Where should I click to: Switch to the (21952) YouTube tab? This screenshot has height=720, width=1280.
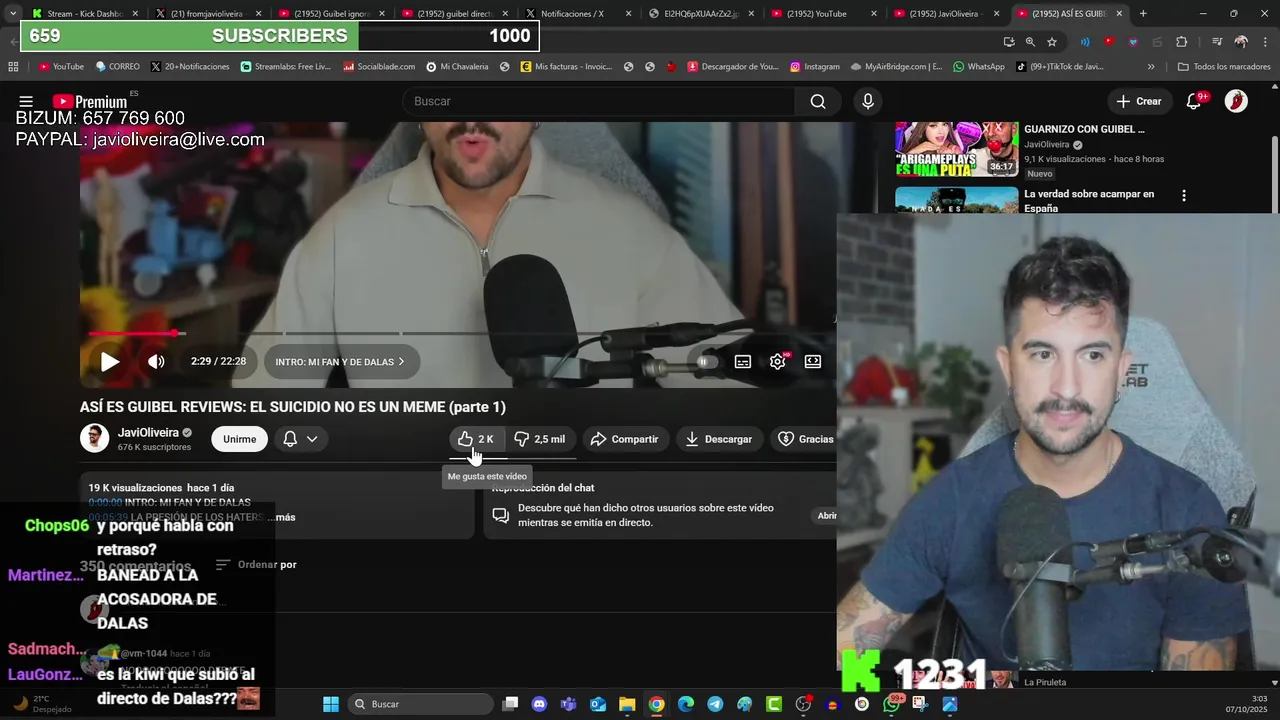pyautogui.click(x=825, y=14)
